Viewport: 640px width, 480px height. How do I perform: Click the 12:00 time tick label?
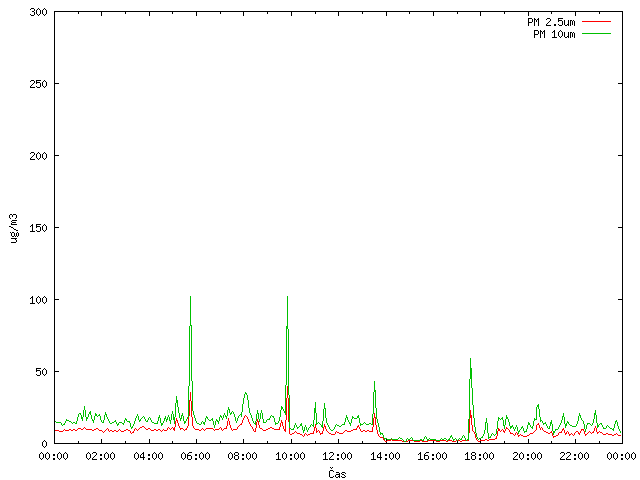(x=338, y=456)
